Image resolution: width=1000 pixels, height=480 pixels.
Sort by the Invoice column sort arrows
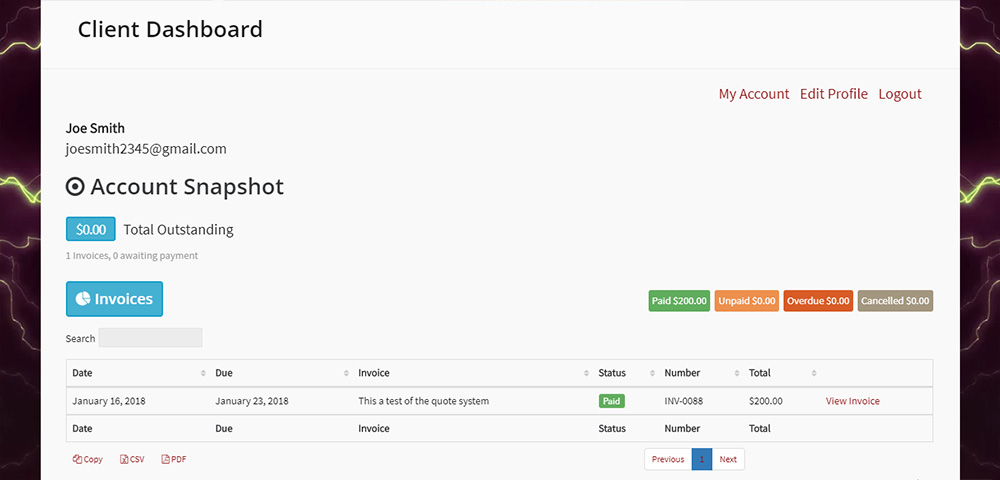(586, 373)
